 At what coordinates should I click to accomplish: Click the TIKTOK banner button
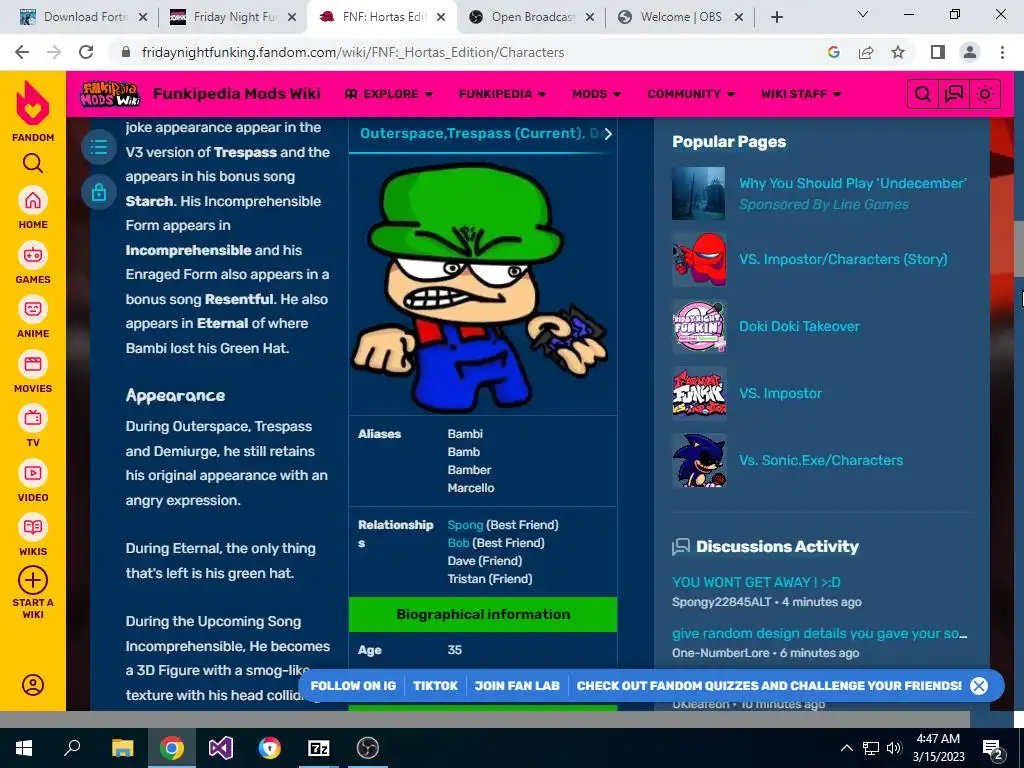436,686
